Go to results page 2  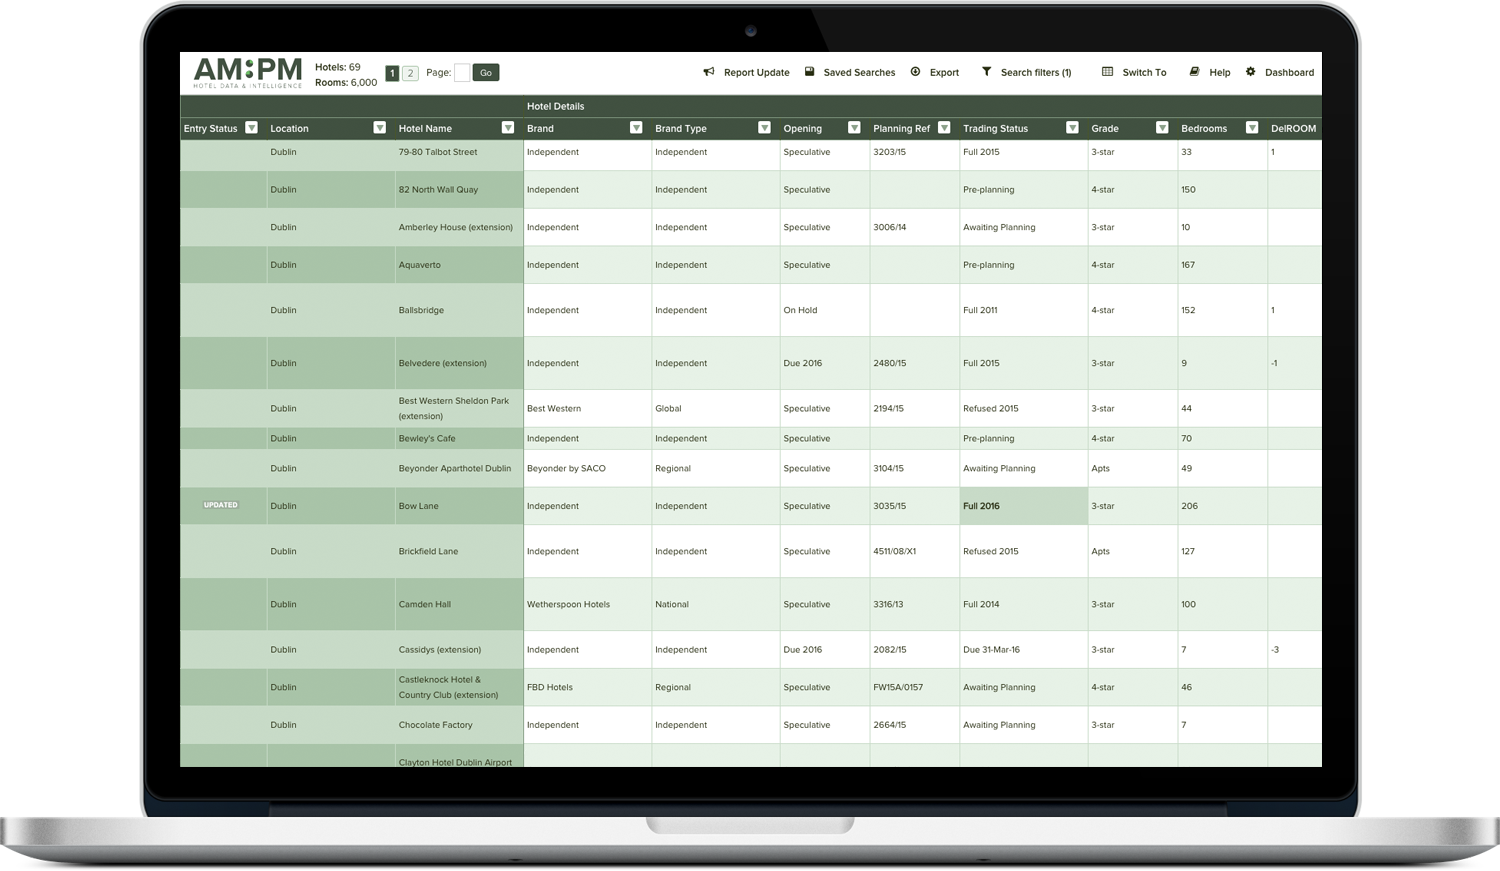pyautogui.click(x=410, y=73)
